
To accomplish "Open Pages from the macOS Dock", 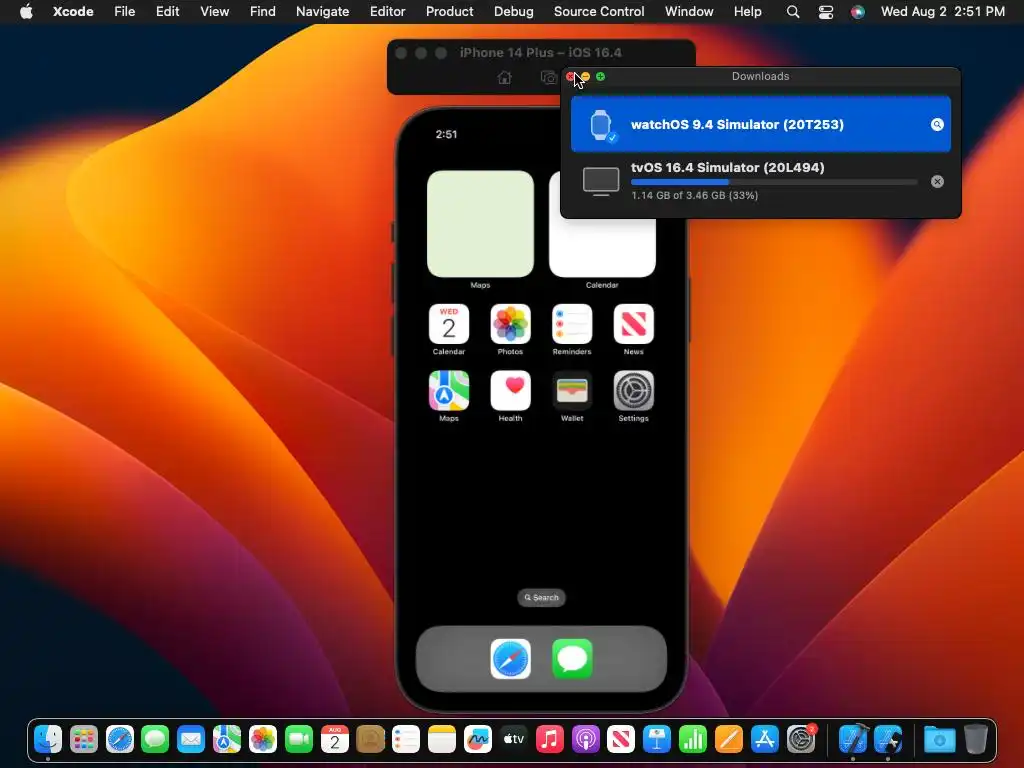I will (x=728, y=739).
